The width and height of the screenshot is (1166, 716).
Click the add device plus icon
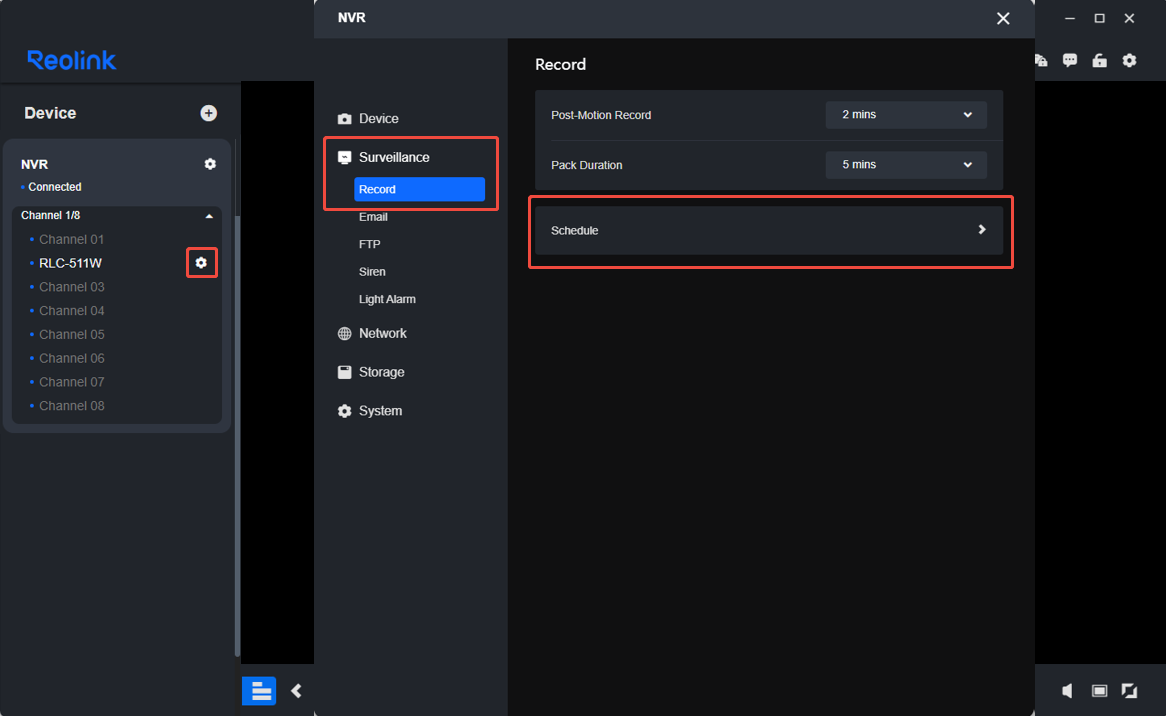point(208,113)
